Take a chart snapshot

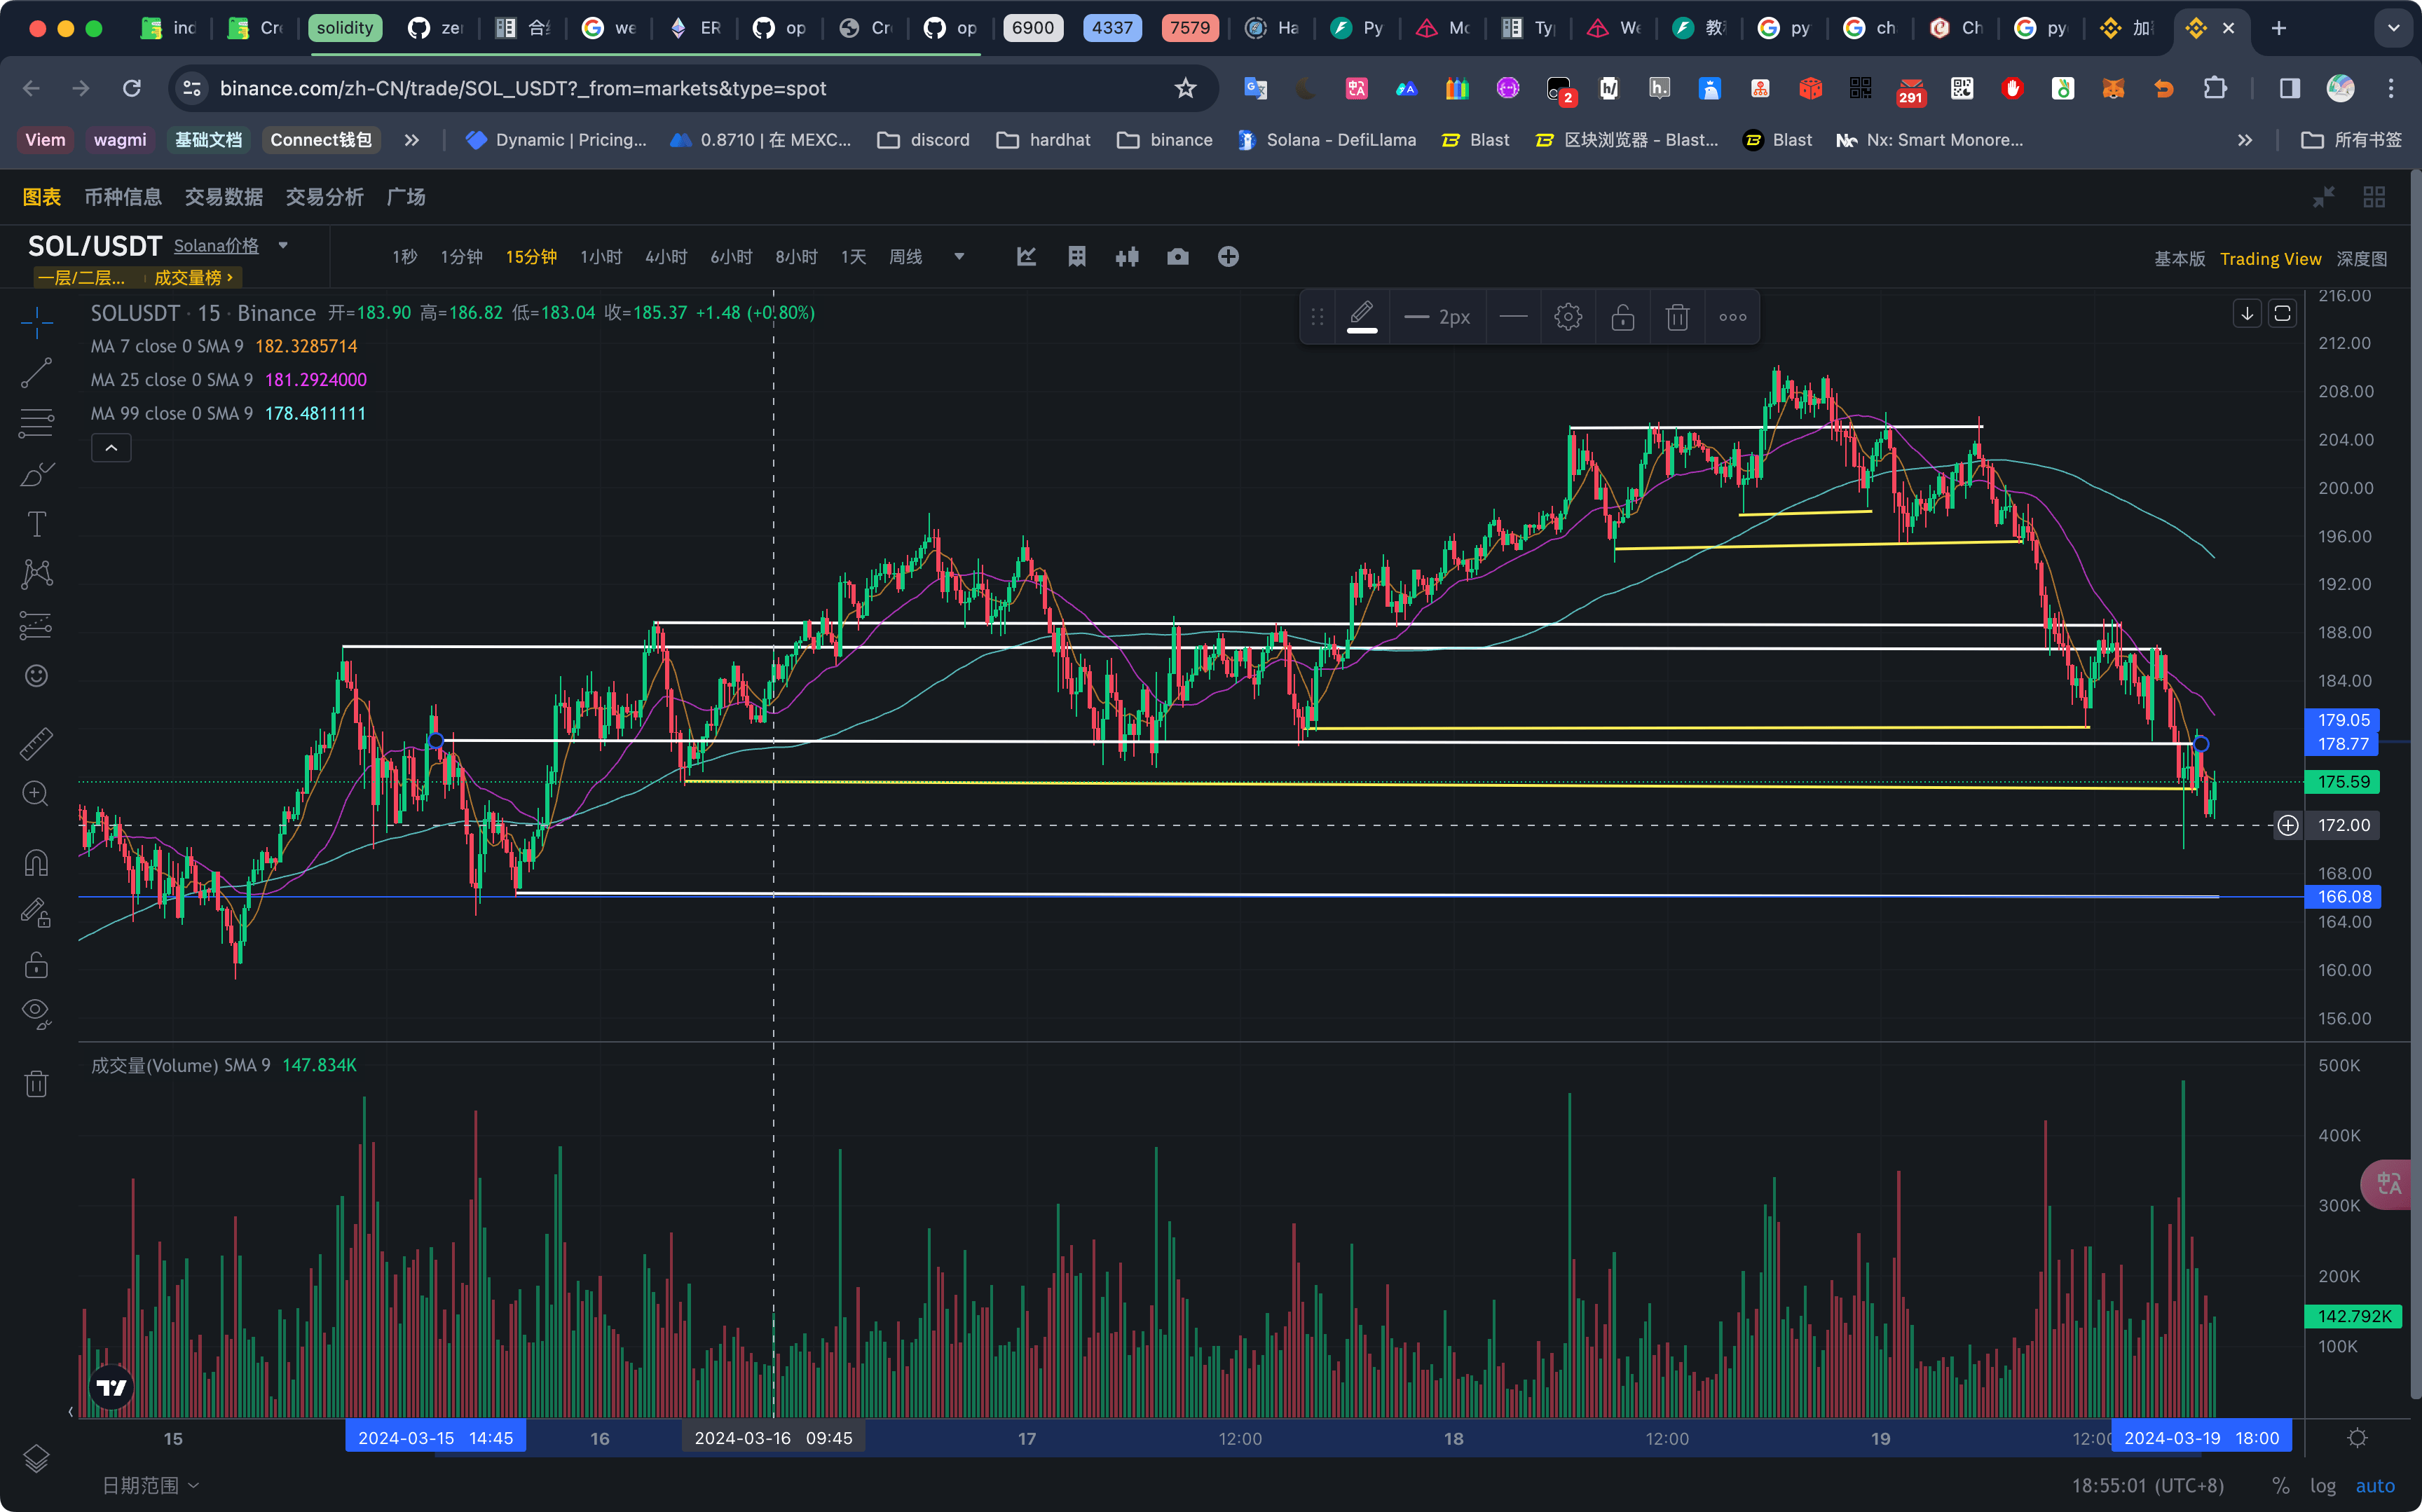[1178, 257]
